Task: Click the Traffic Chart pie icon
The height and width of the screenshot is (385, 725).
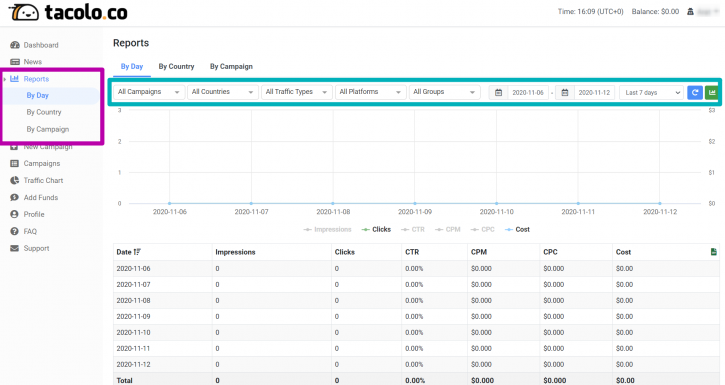Action: 15,180
